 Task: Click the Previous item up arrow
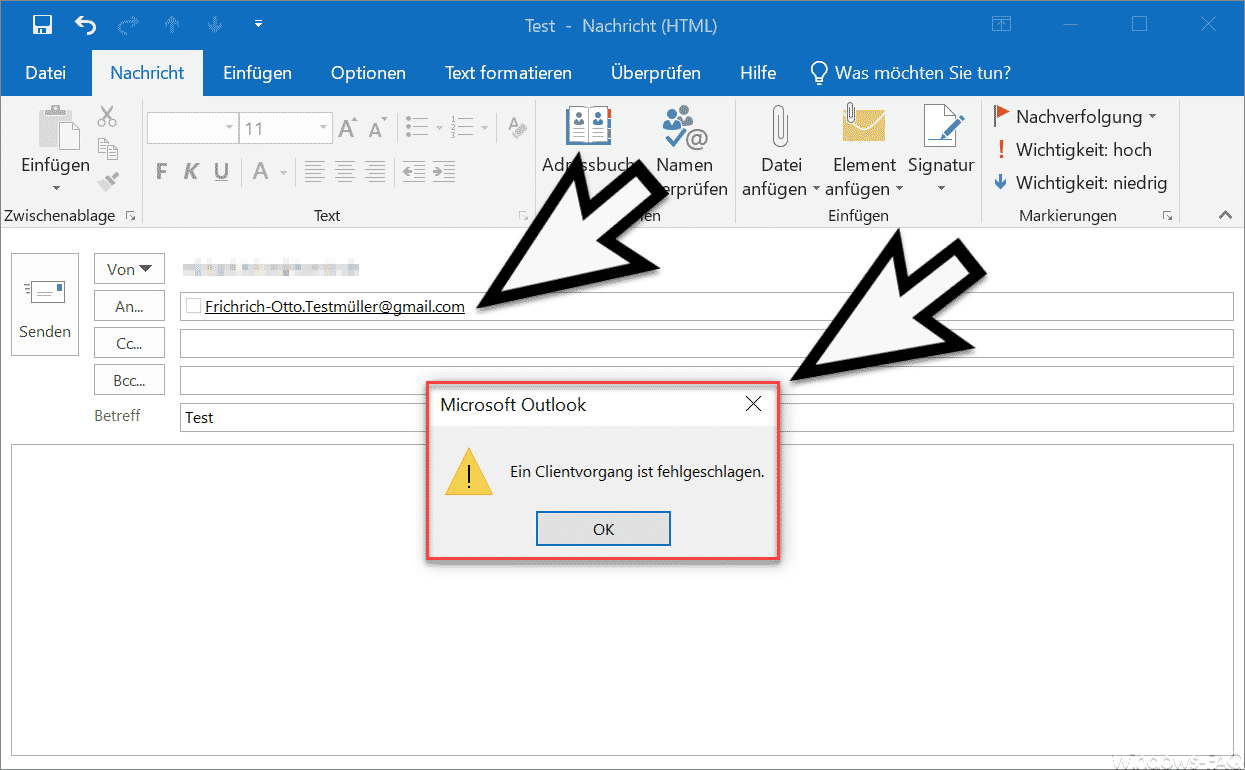(173, 24)
